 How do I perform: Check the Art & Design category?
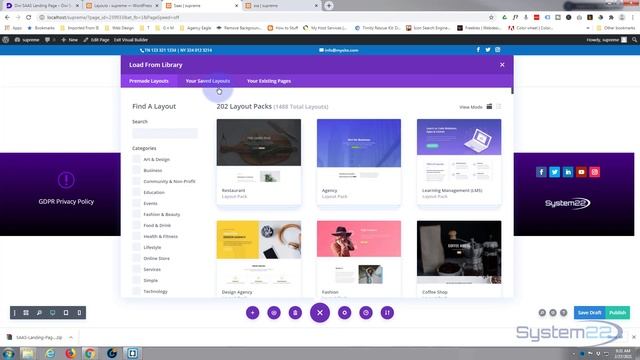(x=136, y=159)
